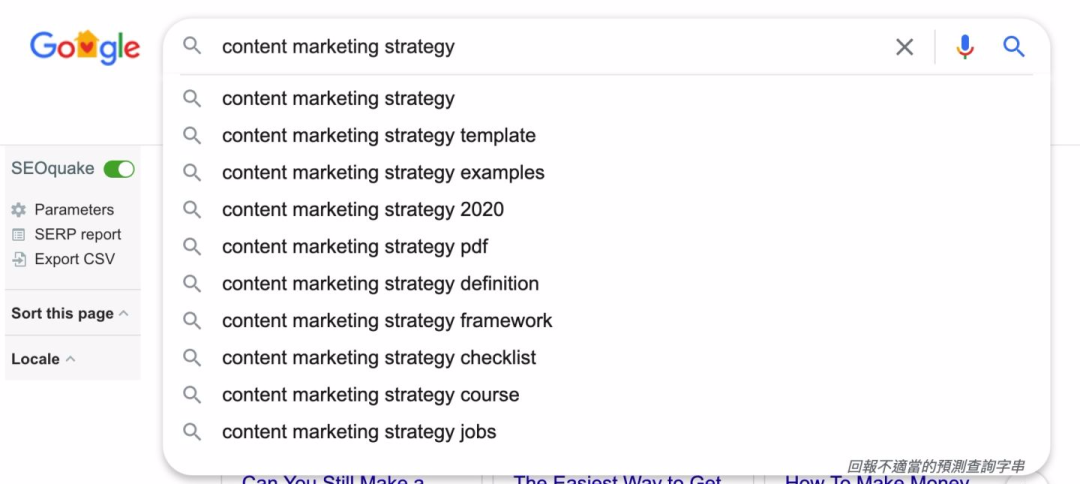1080x484 pixels.
Task: Click the Export CSV link
Action: (74, 260)
